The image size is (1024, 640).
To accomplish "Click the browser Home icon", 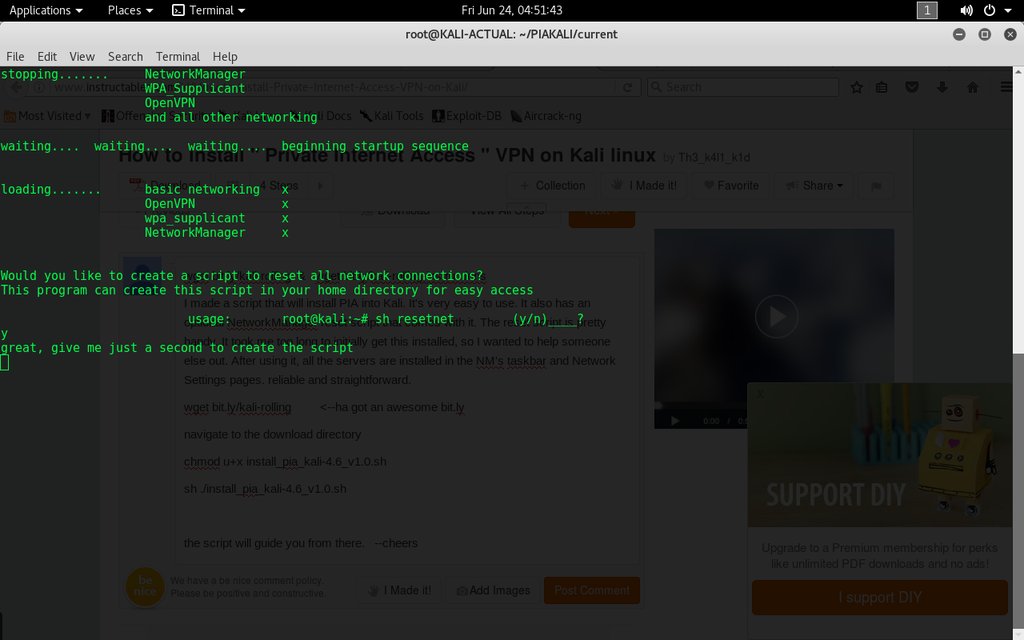I will (972, 88).
